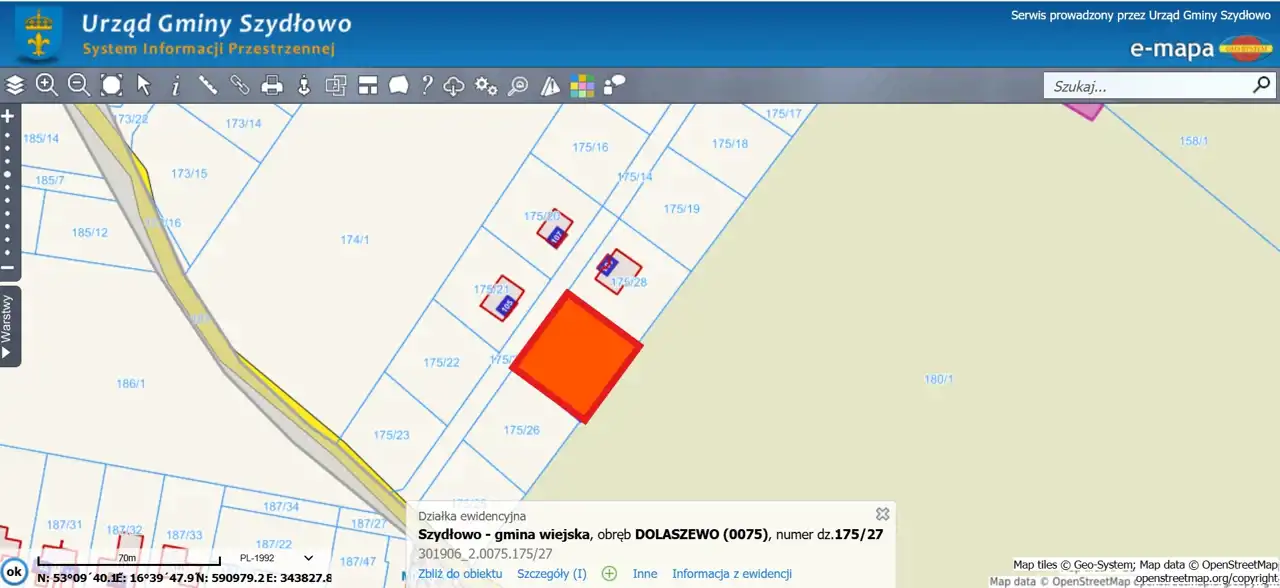Open the Szczegóły (I) link
This screenshot has height=588, width=1280.
click(x=551, y=574)
